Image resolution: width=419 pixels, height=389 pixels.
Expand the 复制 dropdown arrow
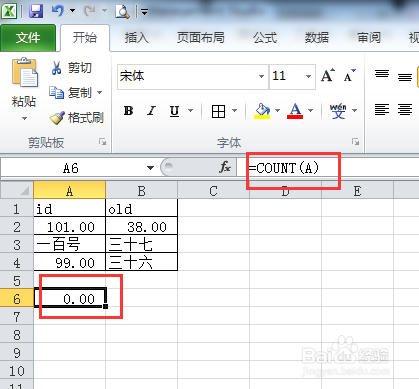tap(99, 92)
